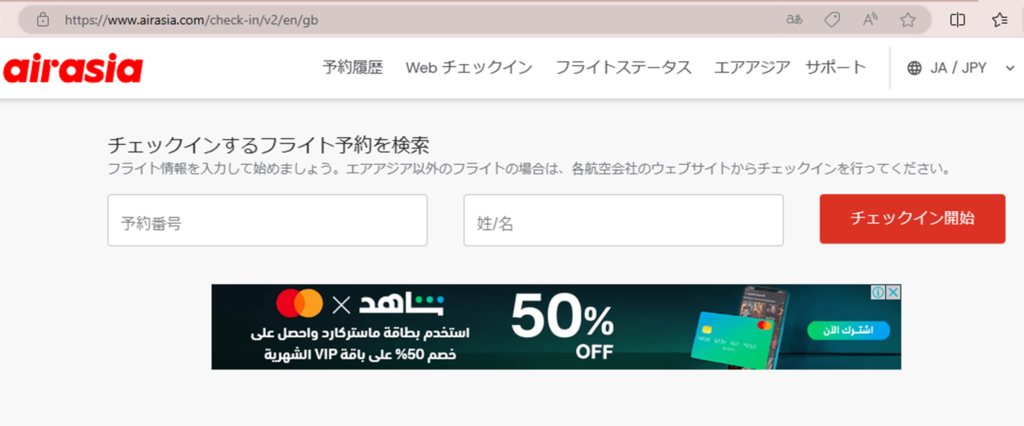The image size is (1024, 426).
Task: Focus the 姓/名 input field
Action: [x=623, y=220]
